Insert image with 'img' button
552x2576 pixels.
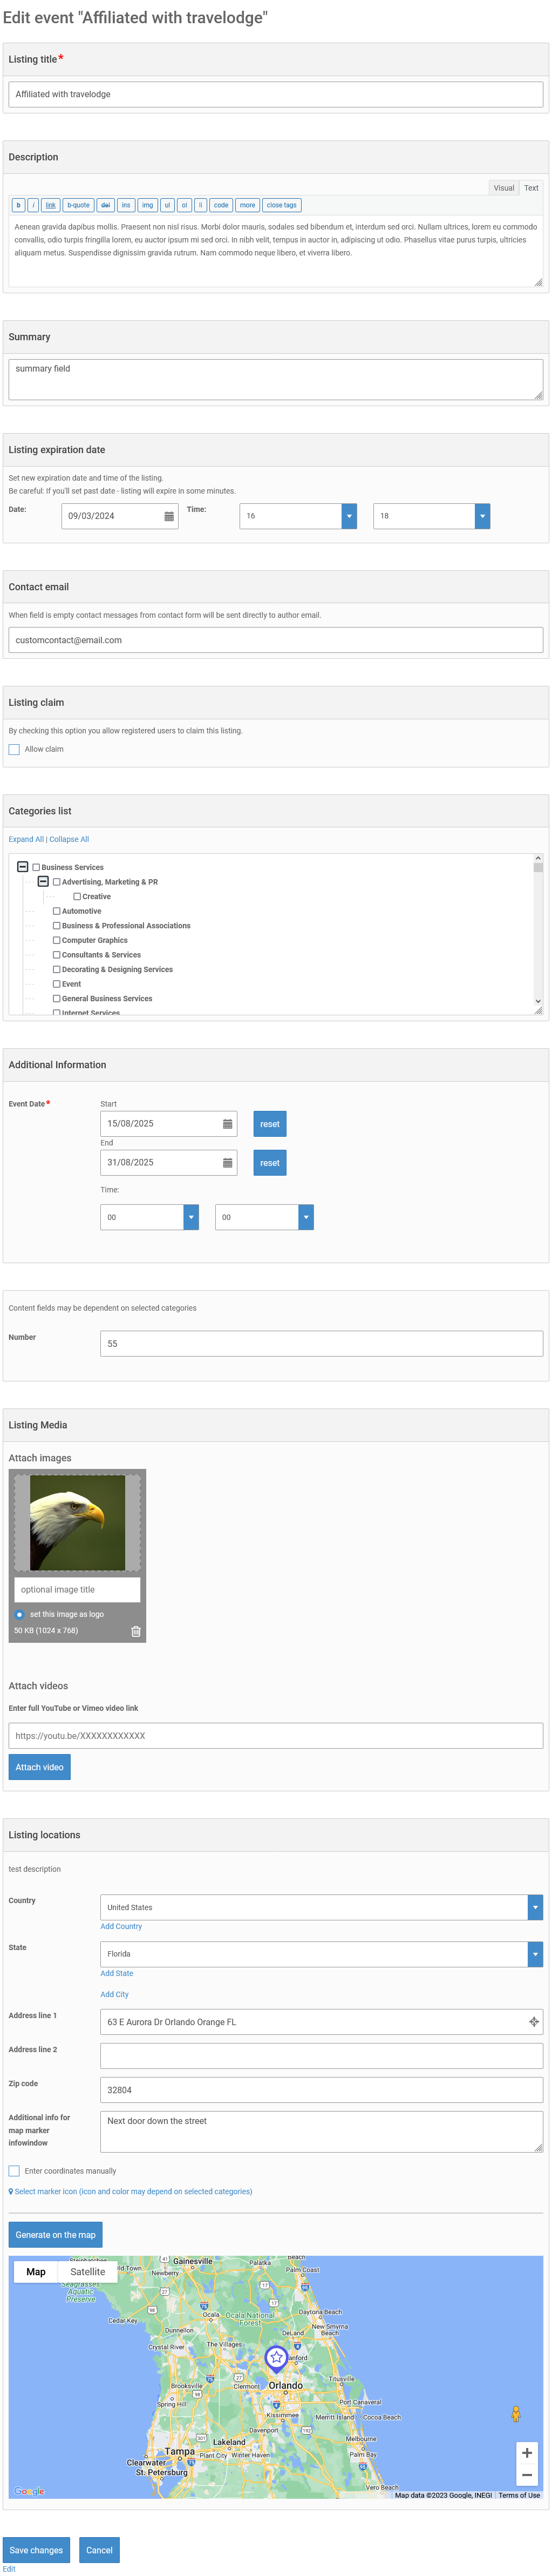pos(147,205)
